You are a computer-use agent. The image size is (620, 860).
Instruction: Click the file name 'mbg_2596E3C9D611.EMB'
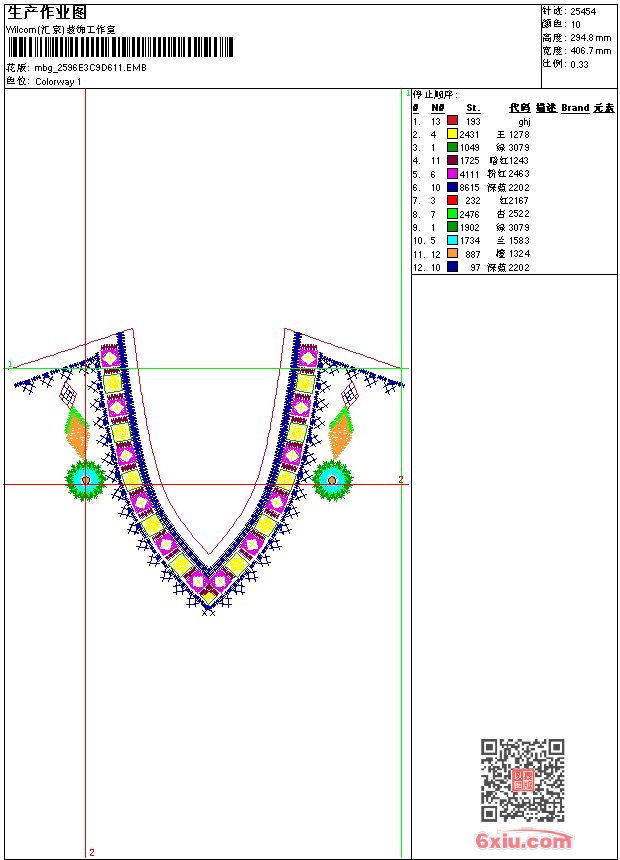(91, 68)
